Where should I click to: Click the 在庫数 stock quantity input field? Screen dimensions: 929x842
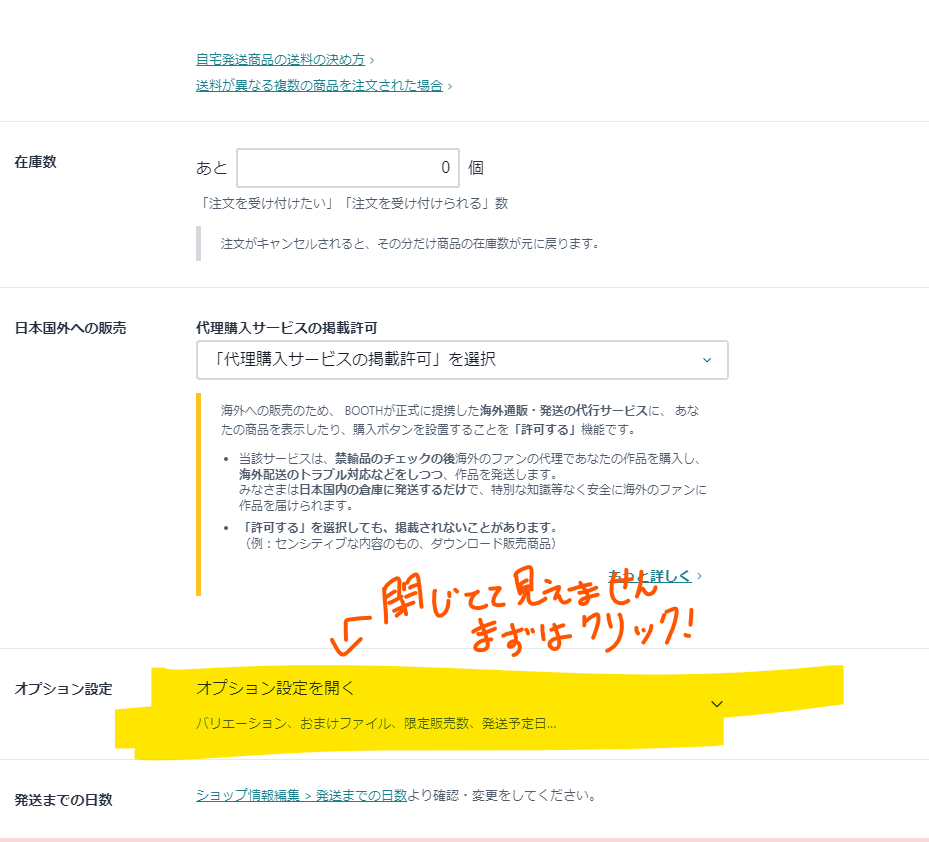348,168
